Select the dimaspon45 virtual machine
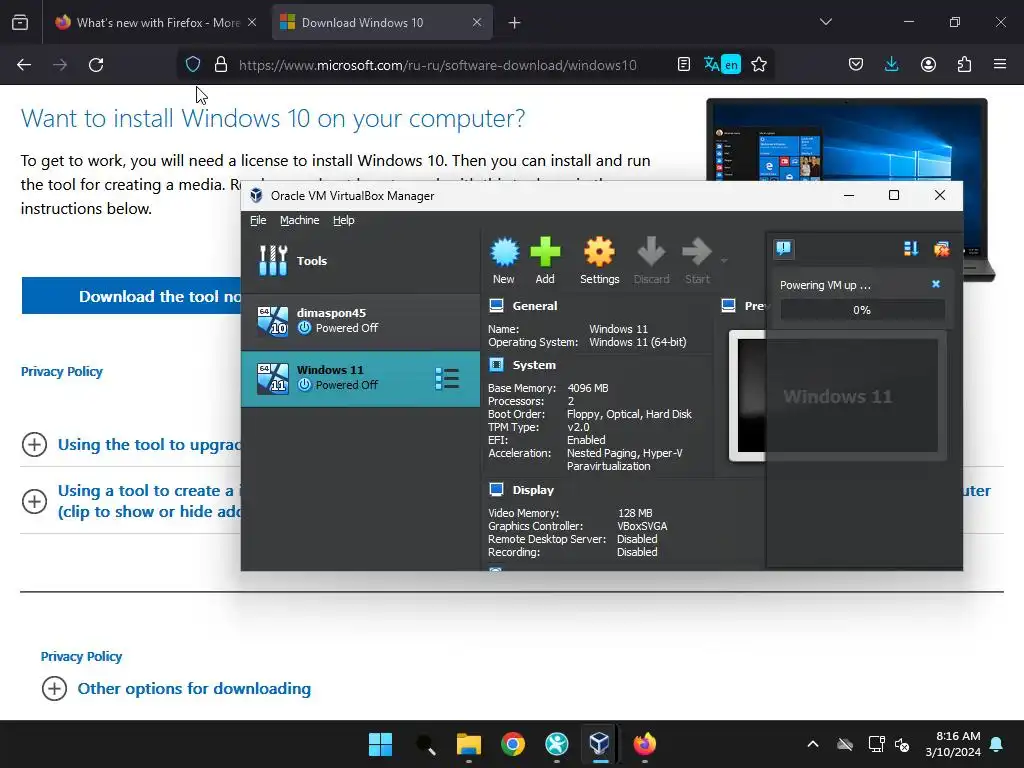This screenshot has width=1024, height=768. (360, 321)
